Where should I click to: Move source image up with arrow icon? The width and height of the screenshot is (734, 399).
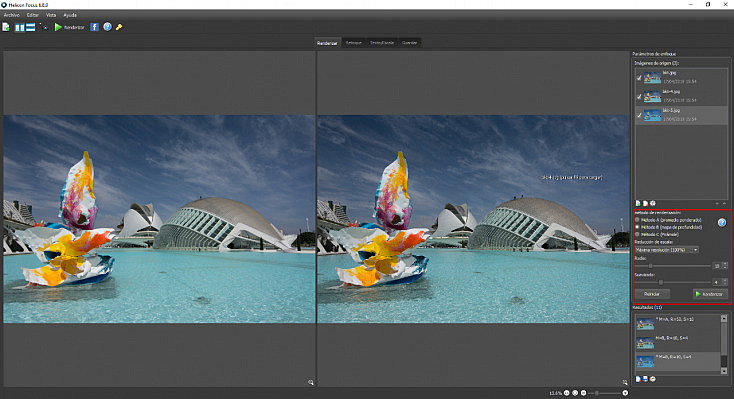[725, 204]
